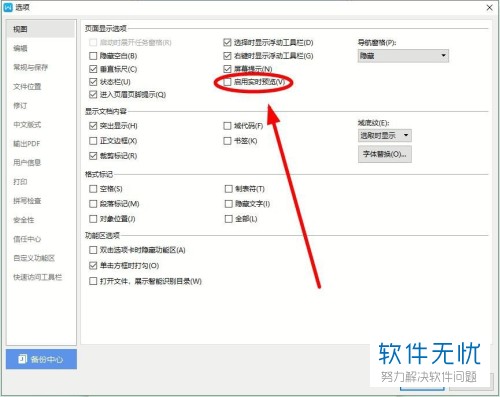Enable the 域代码(F) checkbox

click(227, 126)
